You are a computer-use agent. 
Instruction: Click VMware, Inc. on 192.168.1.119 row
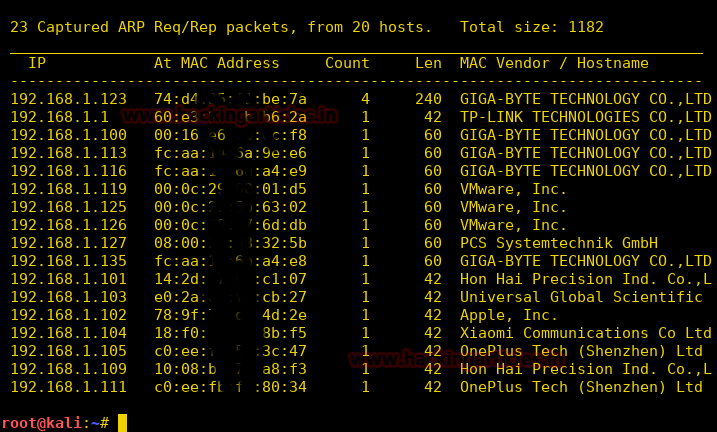(x=514, y=189)
